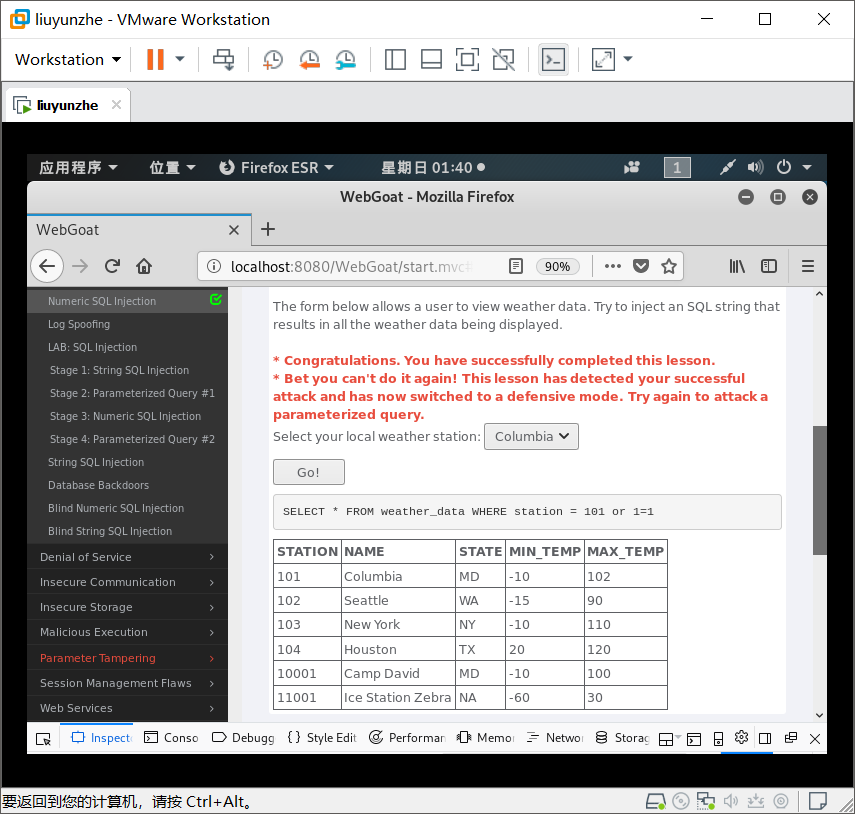This screenshot has height=814, width=855.
Task: Click workspace switcher number 1
Action: coord(677,167)
